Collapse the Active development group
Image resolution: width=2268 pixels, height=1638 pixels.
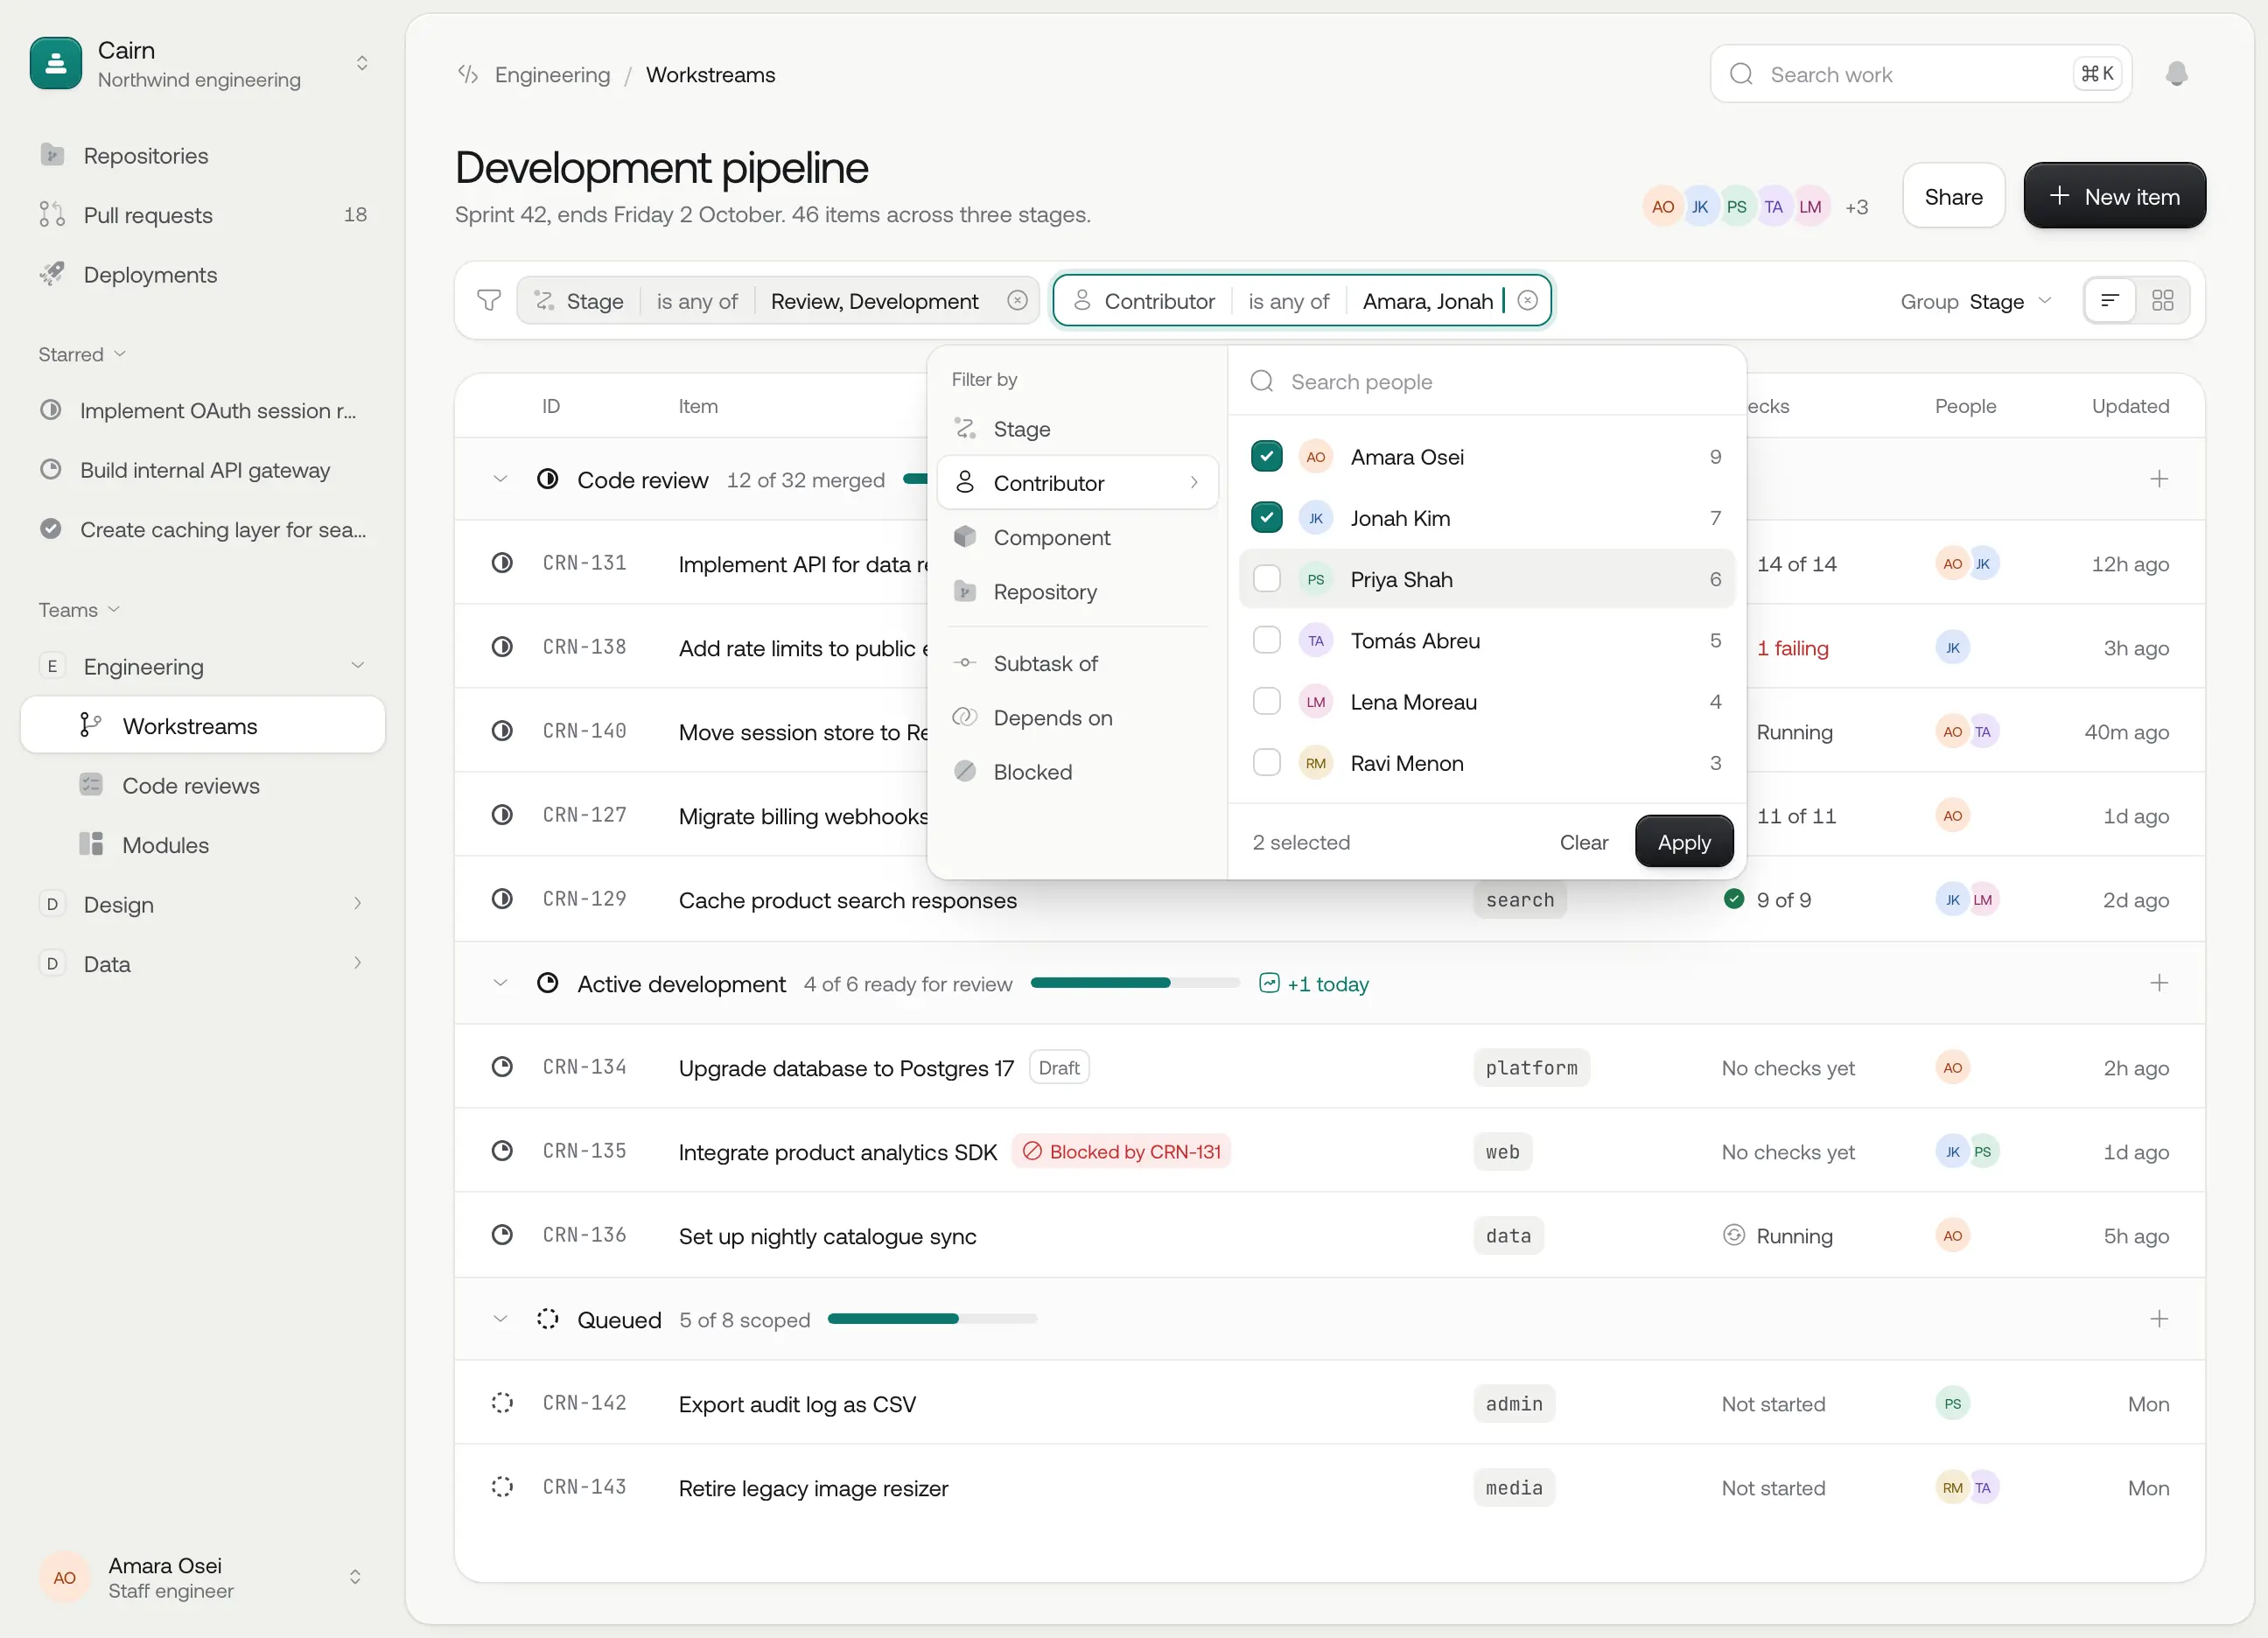coord(500,984)
